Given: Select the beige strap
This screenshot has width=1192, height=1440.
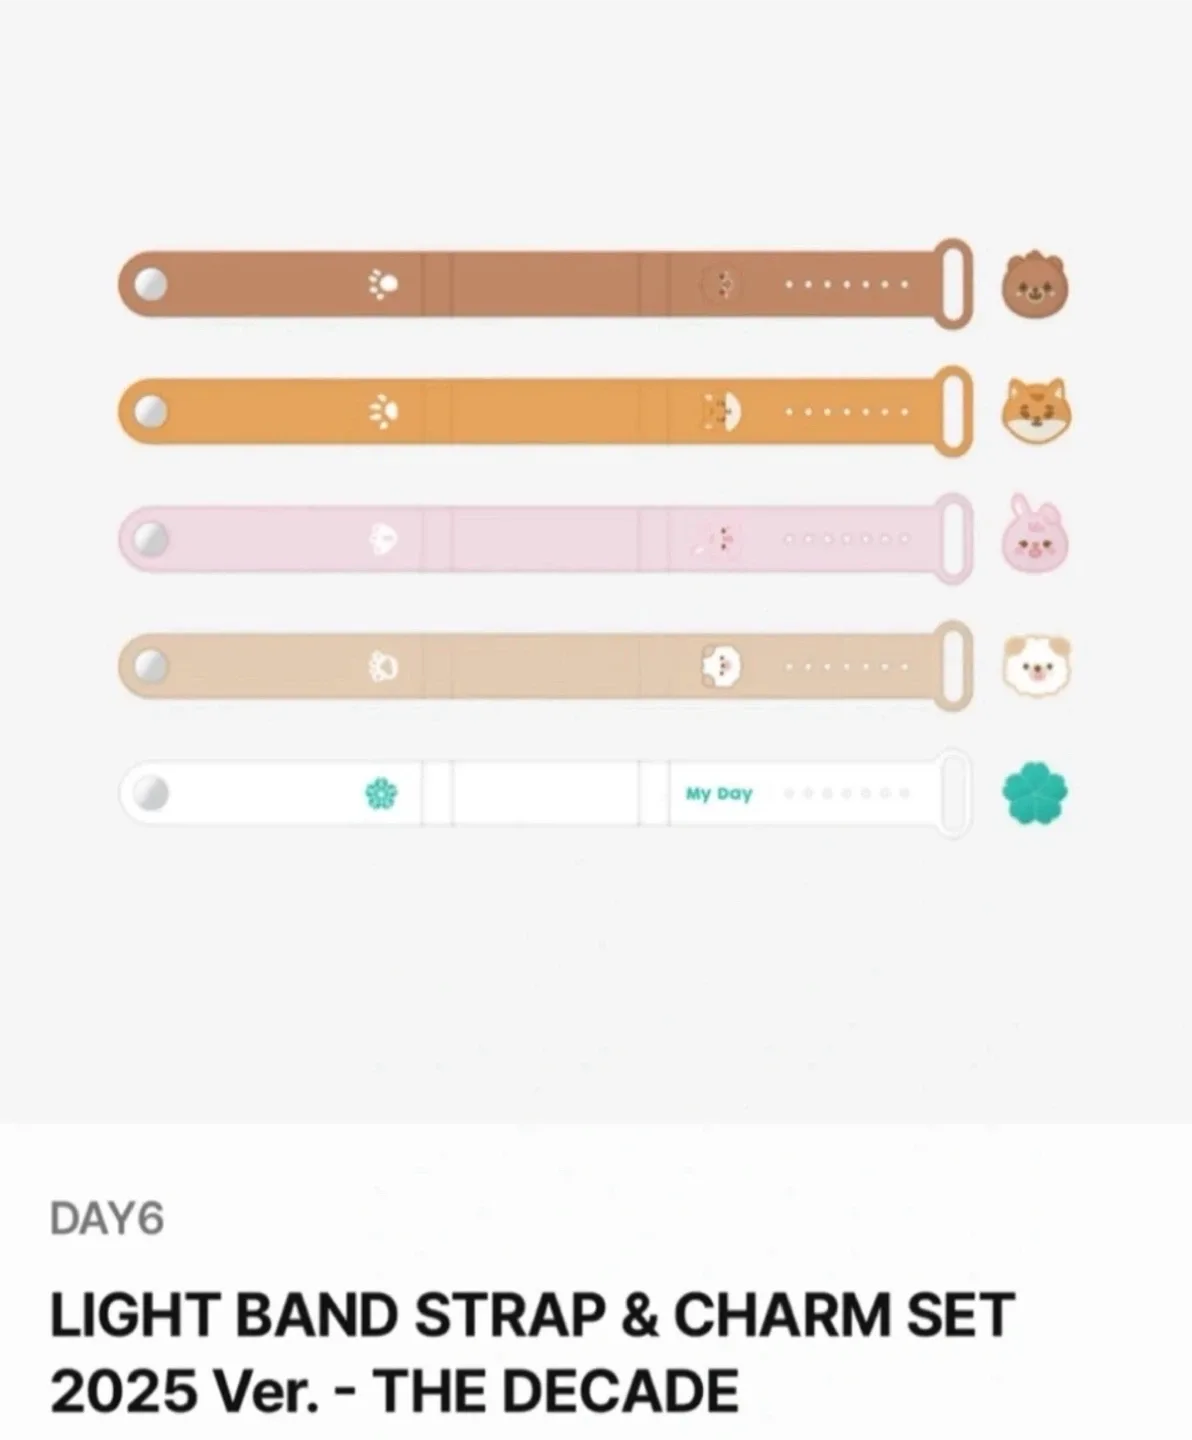Looking at the screenshot, I should coord(546,666).
